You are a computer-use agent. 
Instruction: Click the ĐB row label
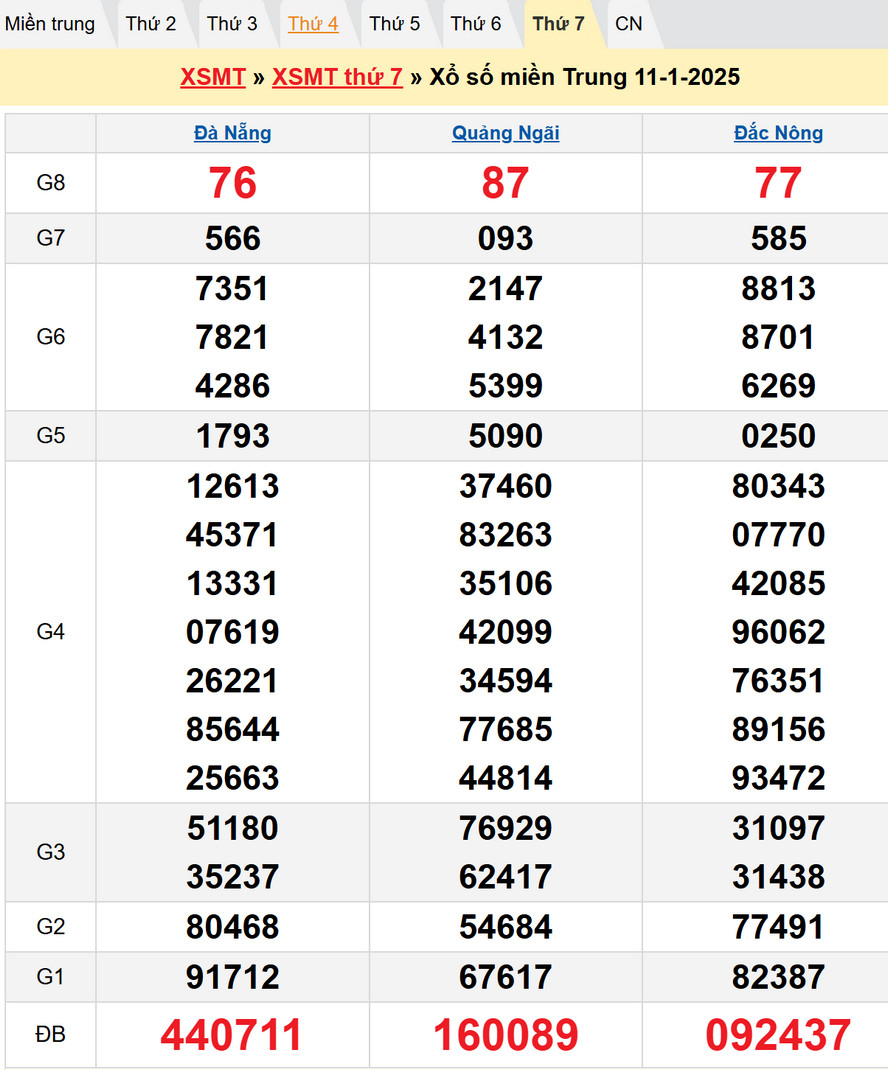coord(51,1035)
